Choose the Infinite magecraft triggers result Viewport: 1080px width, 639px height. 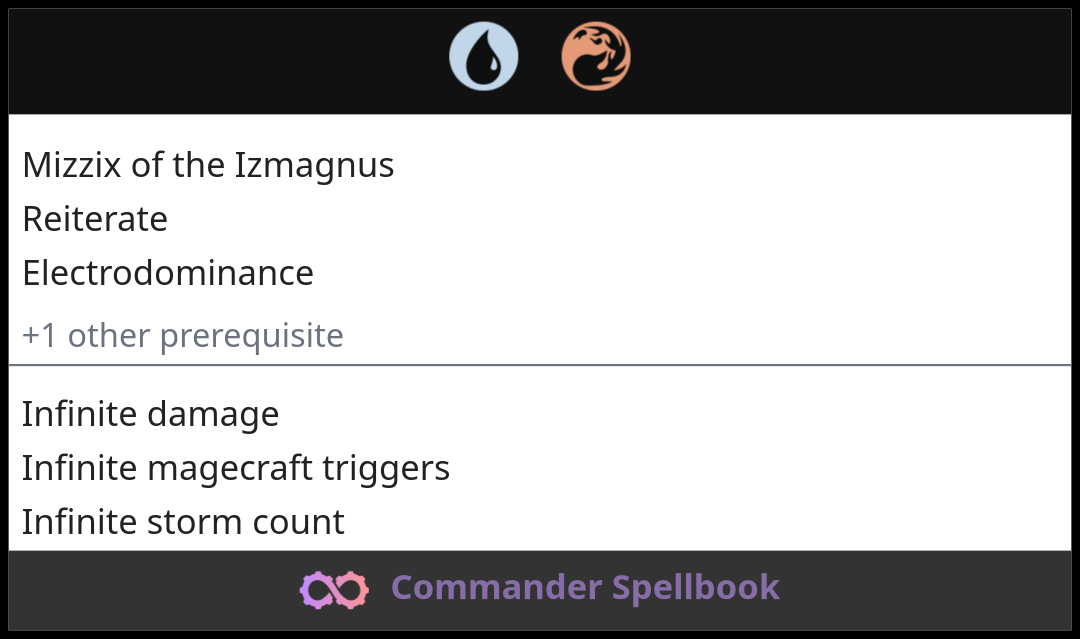click(x=236, y=468)
